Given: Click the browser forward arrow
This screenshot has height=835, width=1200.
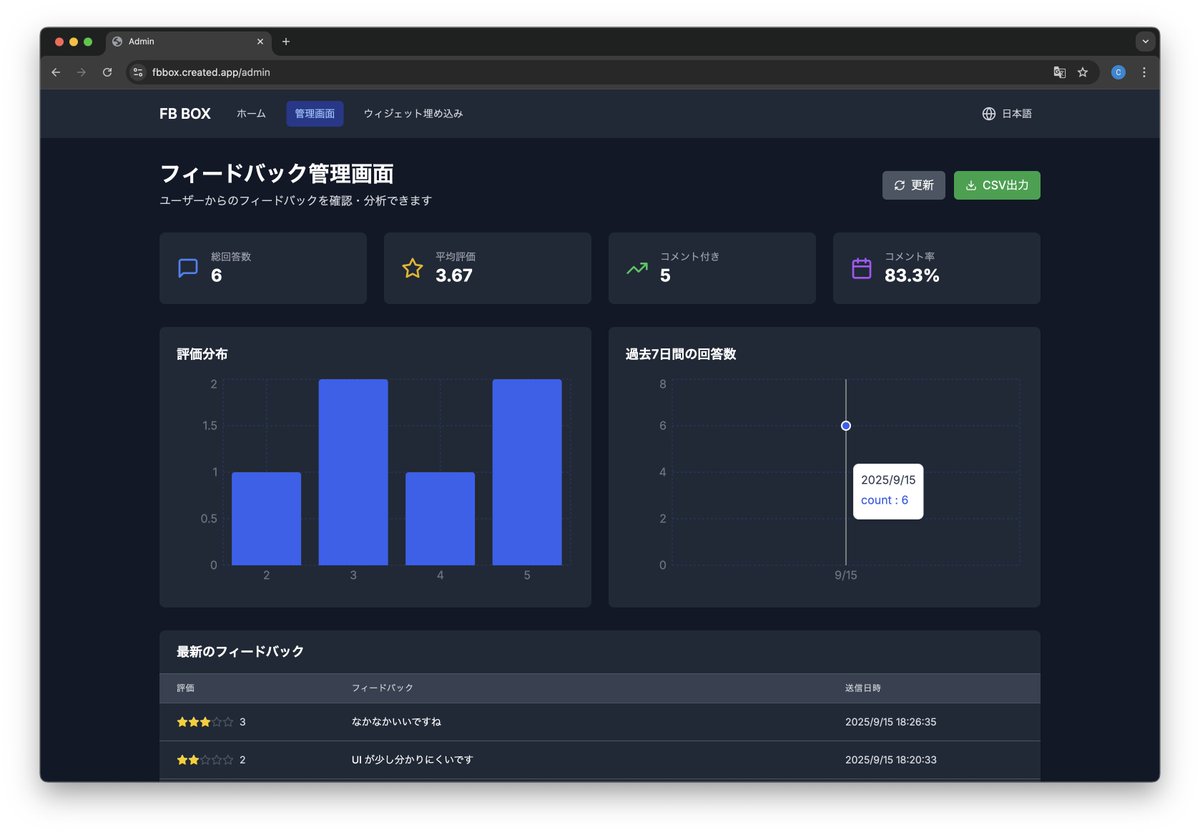Looking at the screenshot, I should tap(82, 72).
